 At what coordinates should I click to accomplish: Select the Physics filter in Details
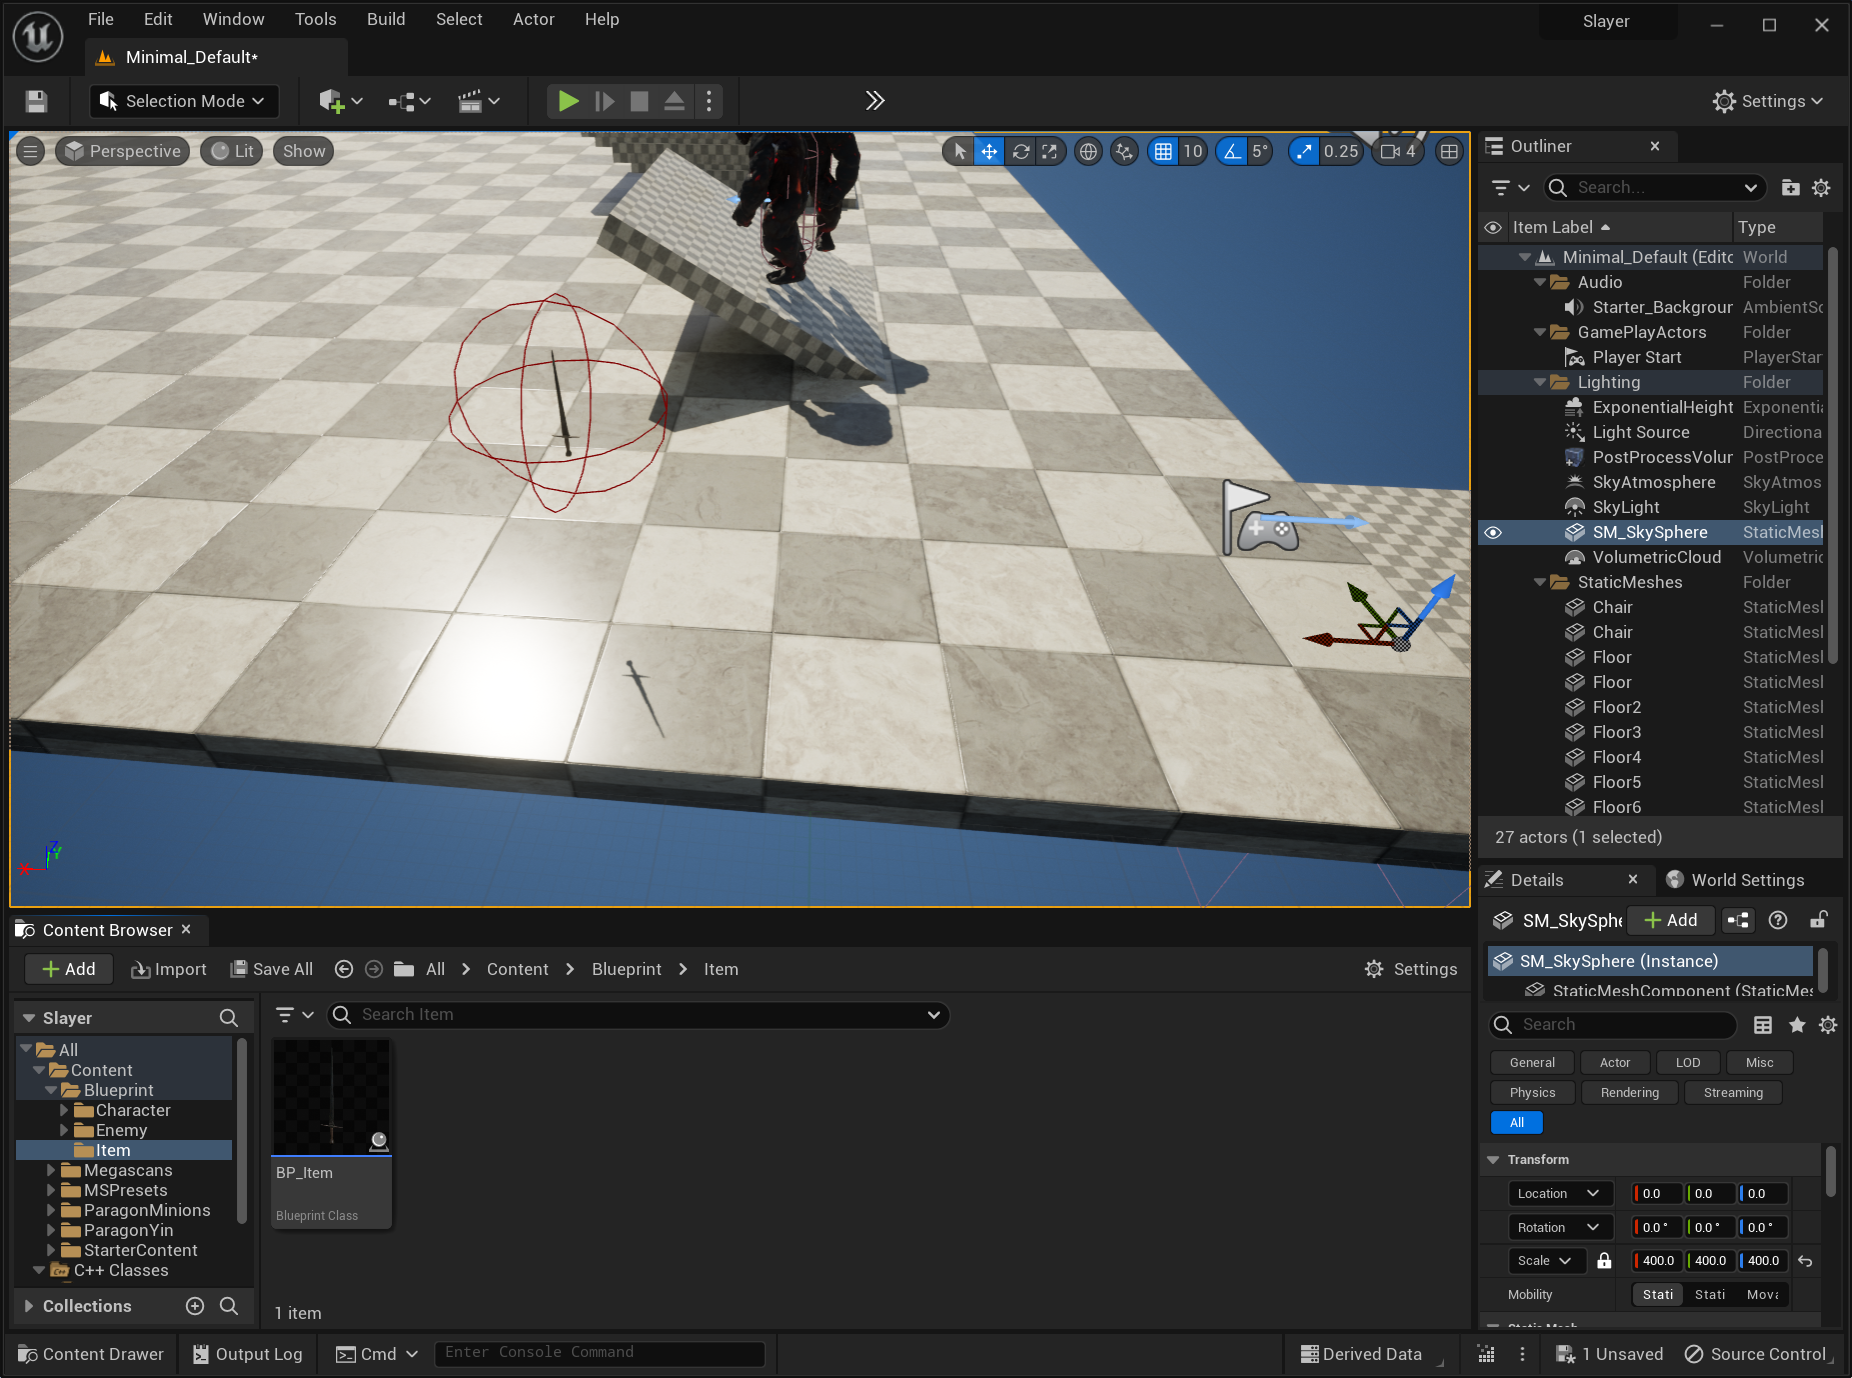(x=1532, y=1092)
